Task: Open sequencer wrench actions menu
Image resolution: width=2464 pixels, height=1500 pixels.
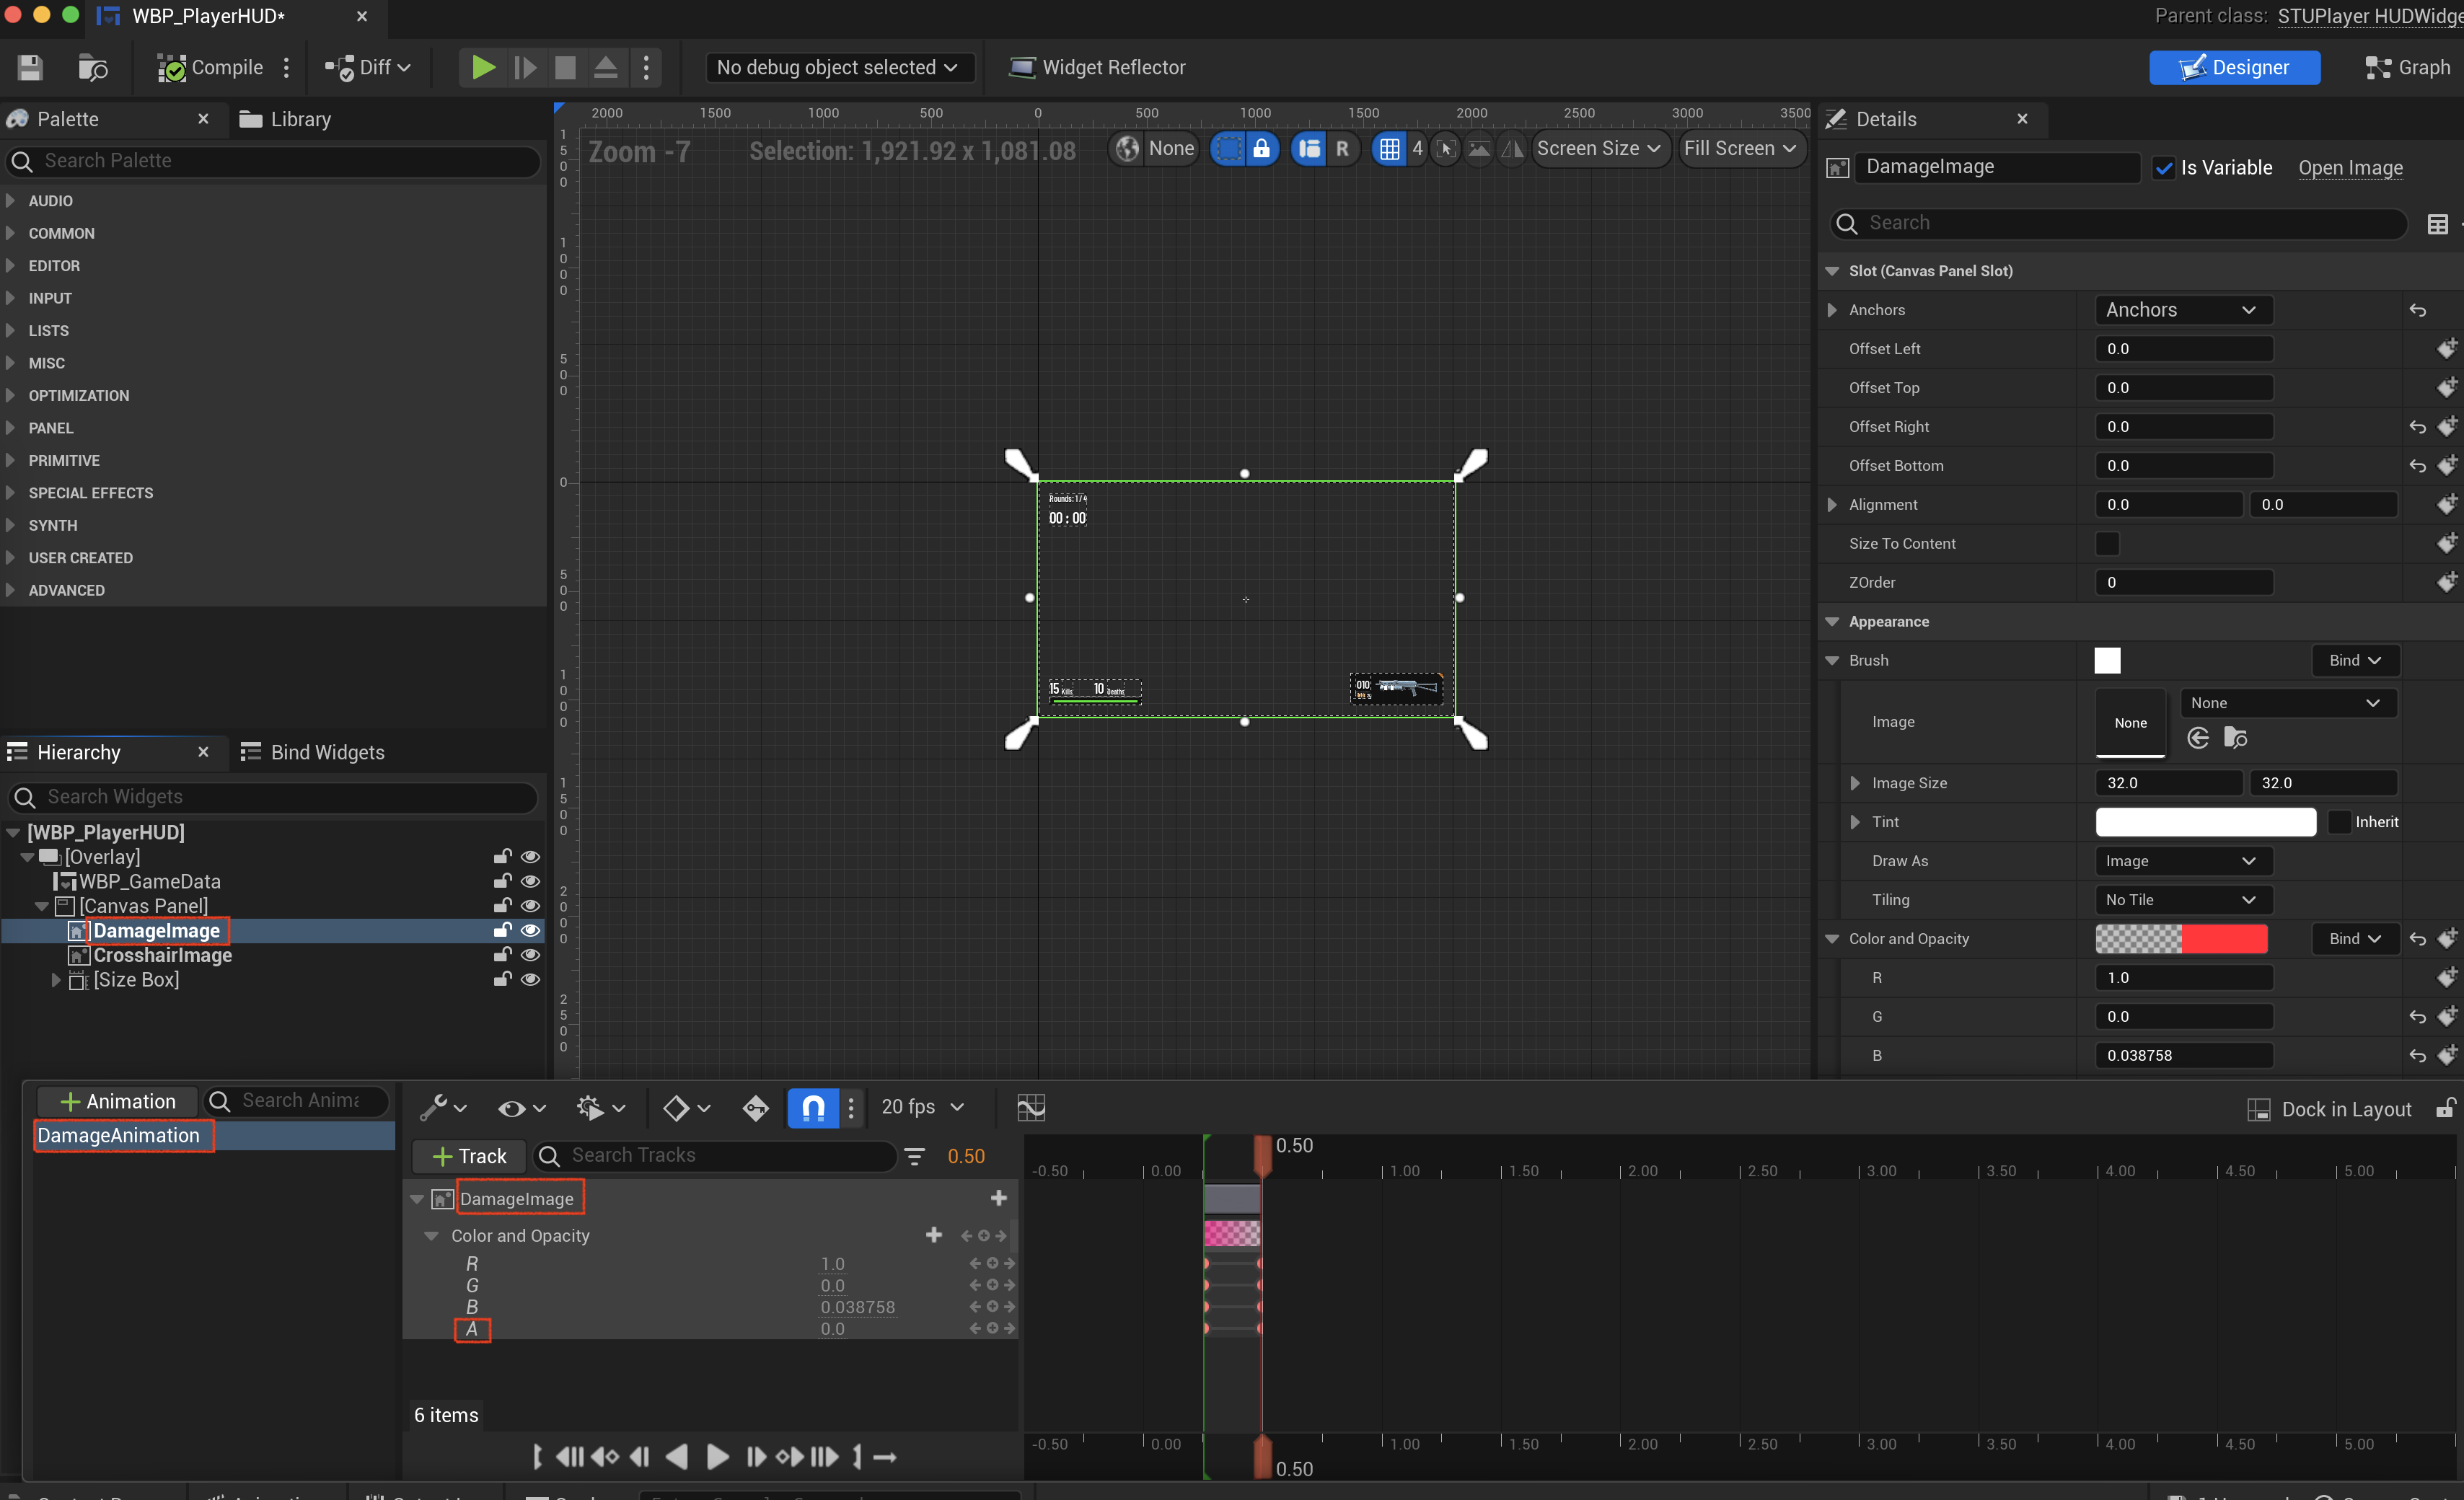Action: coord(443,1107)
